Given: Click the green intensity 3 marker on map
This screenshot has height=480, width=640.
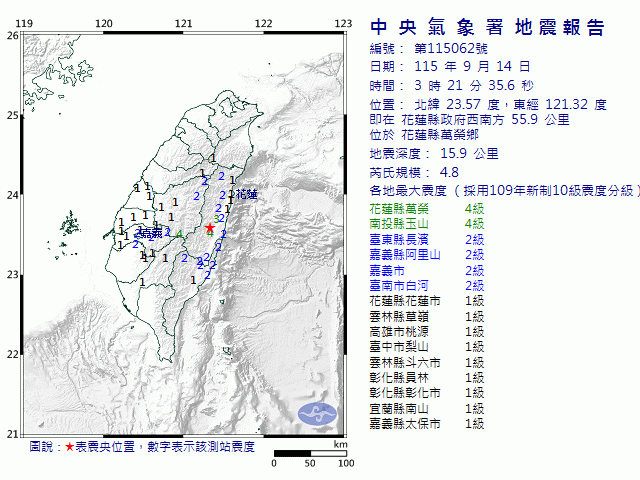Looking at the screenshot, I should [216, 218].
